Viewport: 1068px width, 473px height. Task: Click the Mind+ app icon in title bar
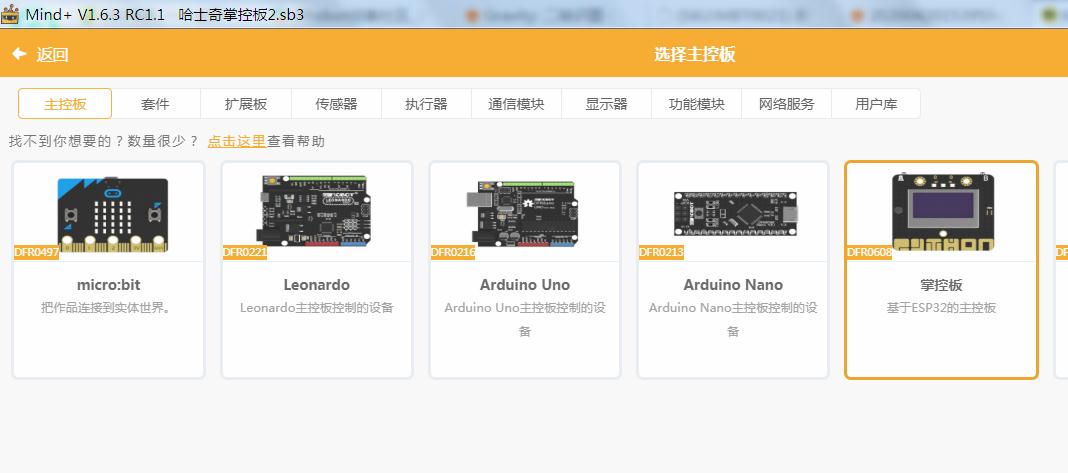pos(10,14)
